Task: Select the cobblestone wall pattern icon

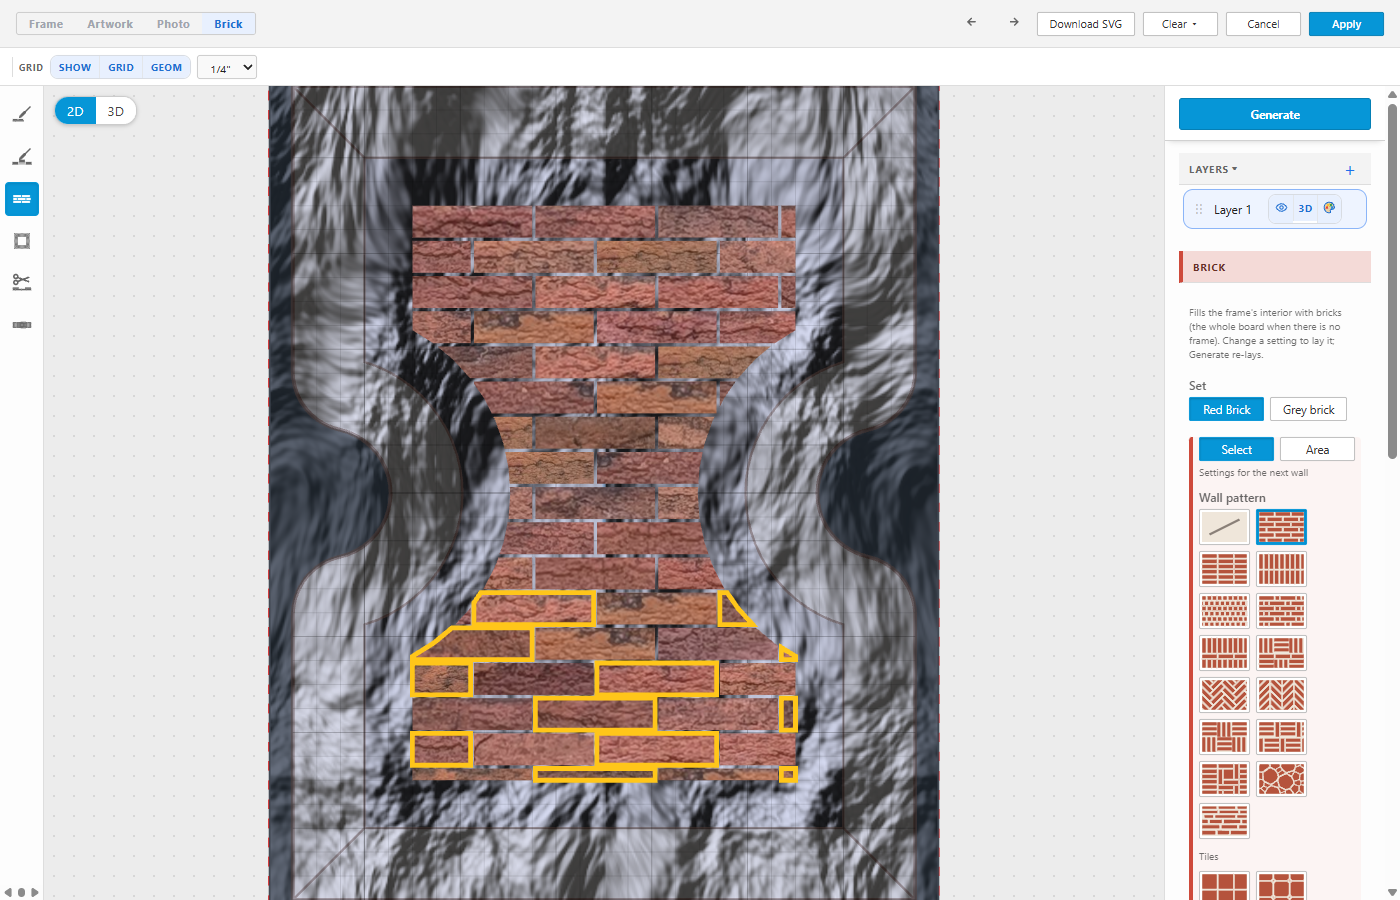Action: [x=1282, y=778]
